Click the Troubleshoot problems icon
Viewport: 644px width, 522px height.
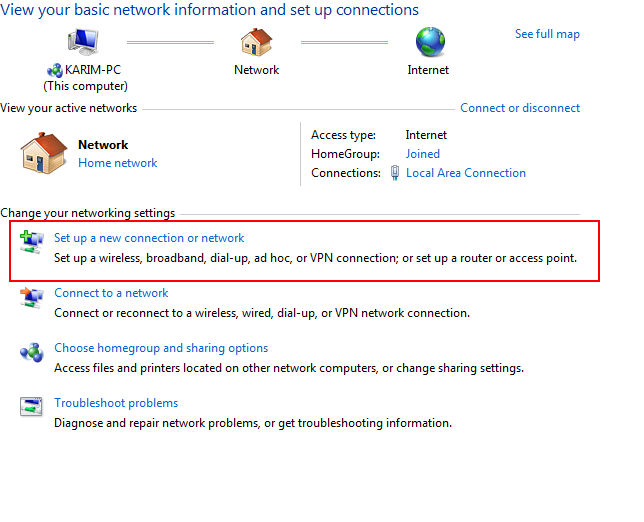(x=32, y=407)
